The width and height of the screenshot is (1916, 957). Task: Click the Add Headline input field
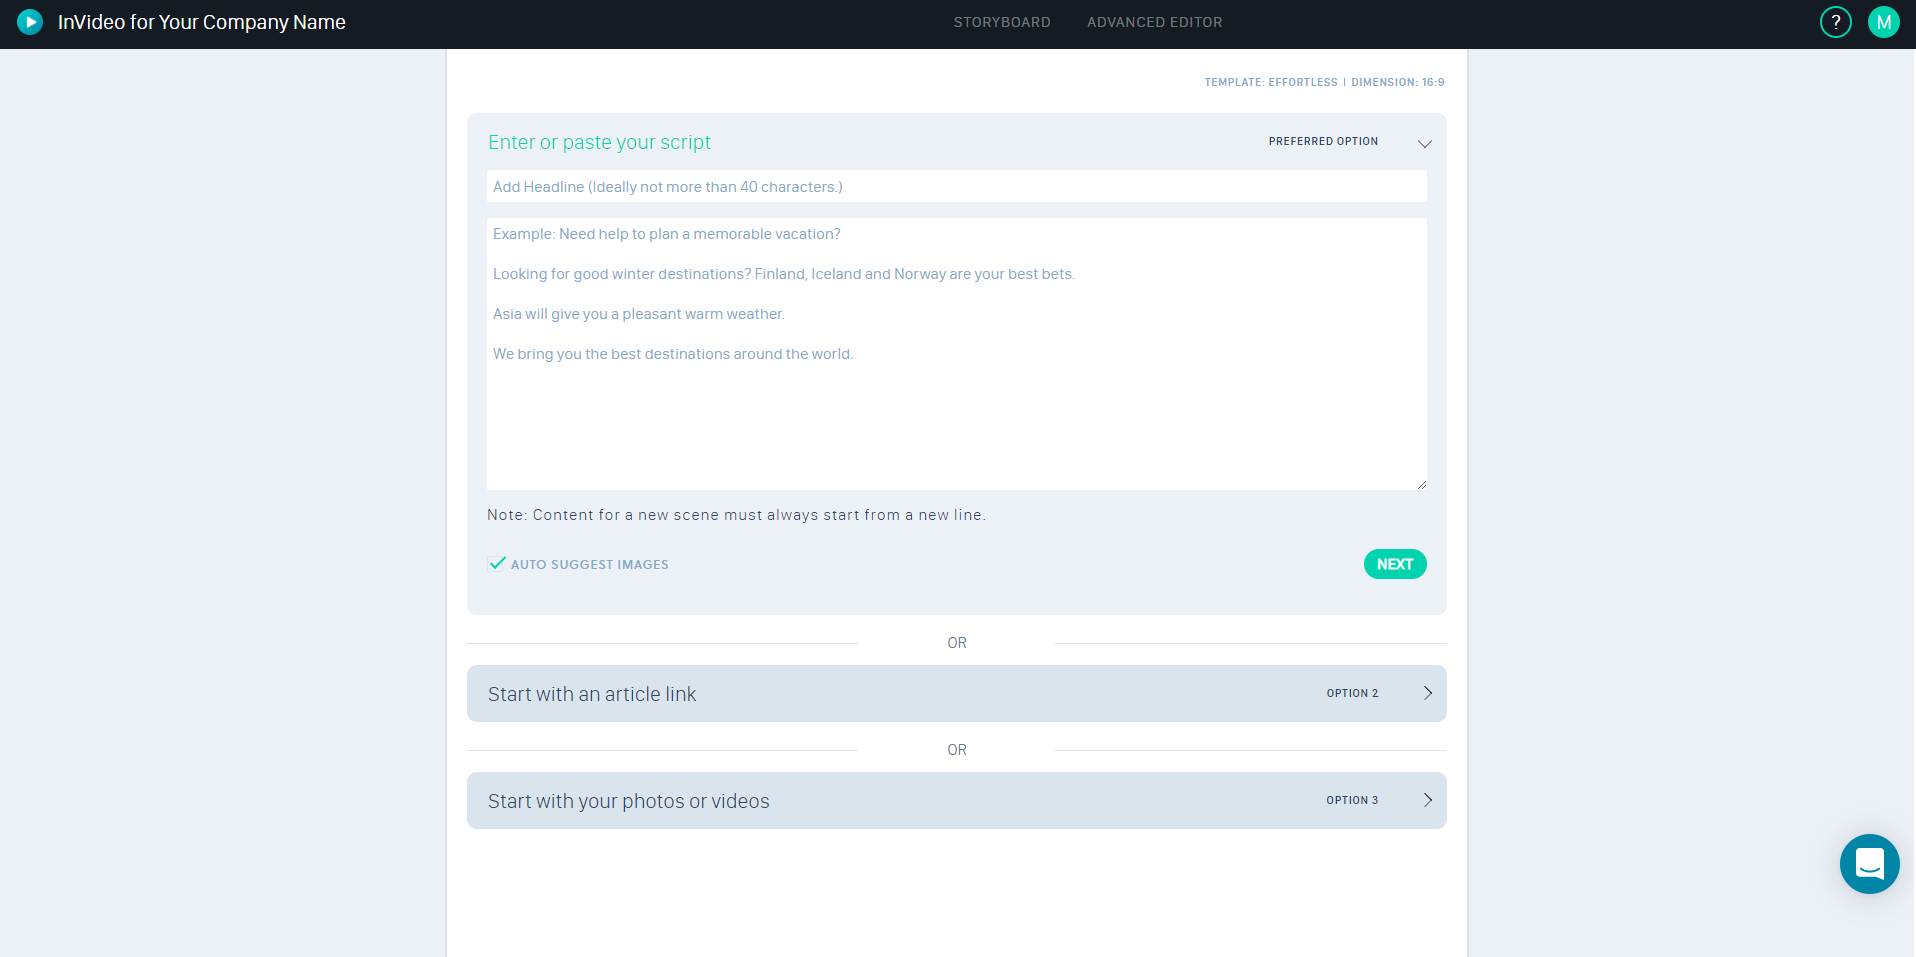956,187
